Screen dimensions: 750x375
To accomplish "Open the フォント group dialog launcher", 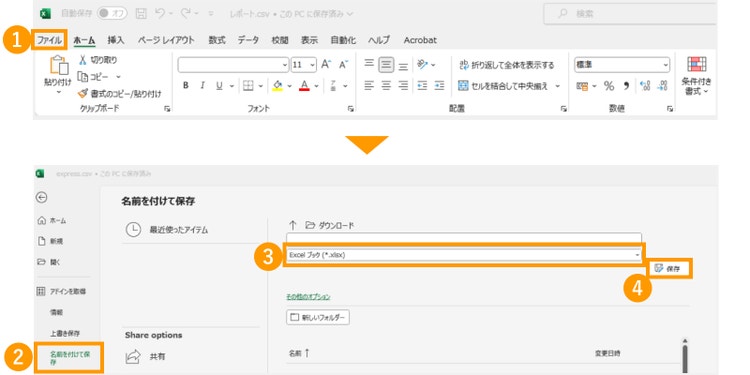I will tap(351, 109).
